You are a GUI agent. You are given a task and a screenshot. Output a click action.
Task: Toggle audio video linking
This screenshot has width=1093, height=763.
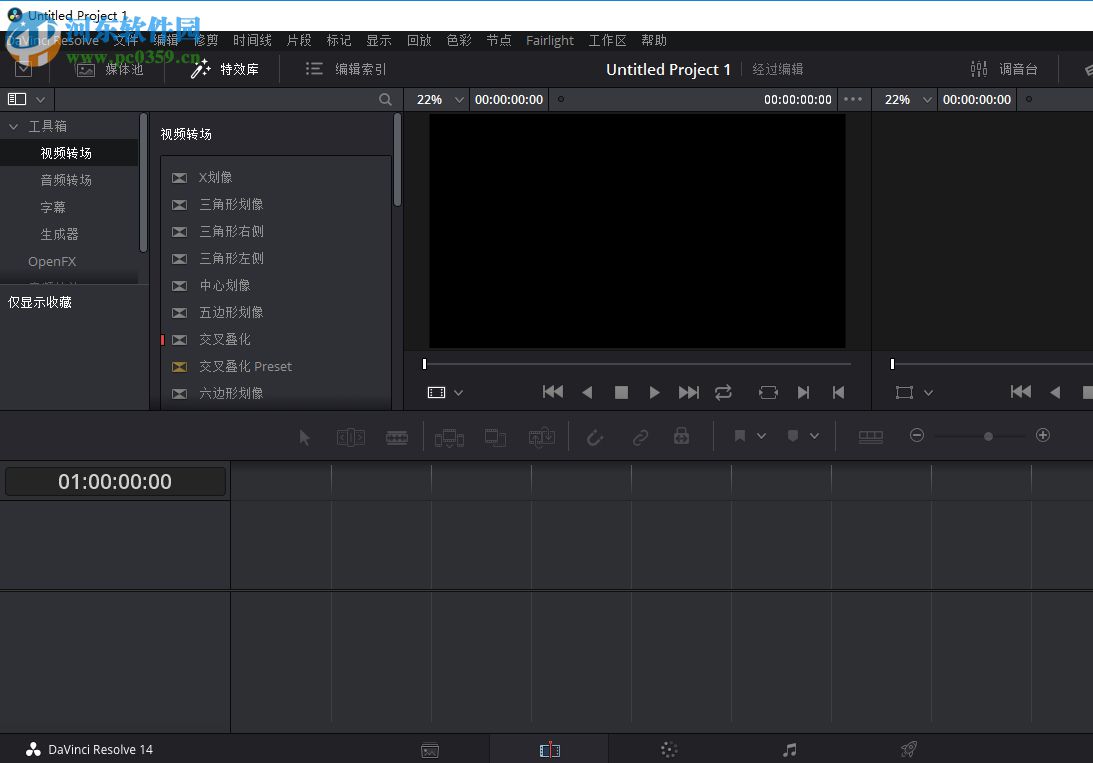coord(641,437)
